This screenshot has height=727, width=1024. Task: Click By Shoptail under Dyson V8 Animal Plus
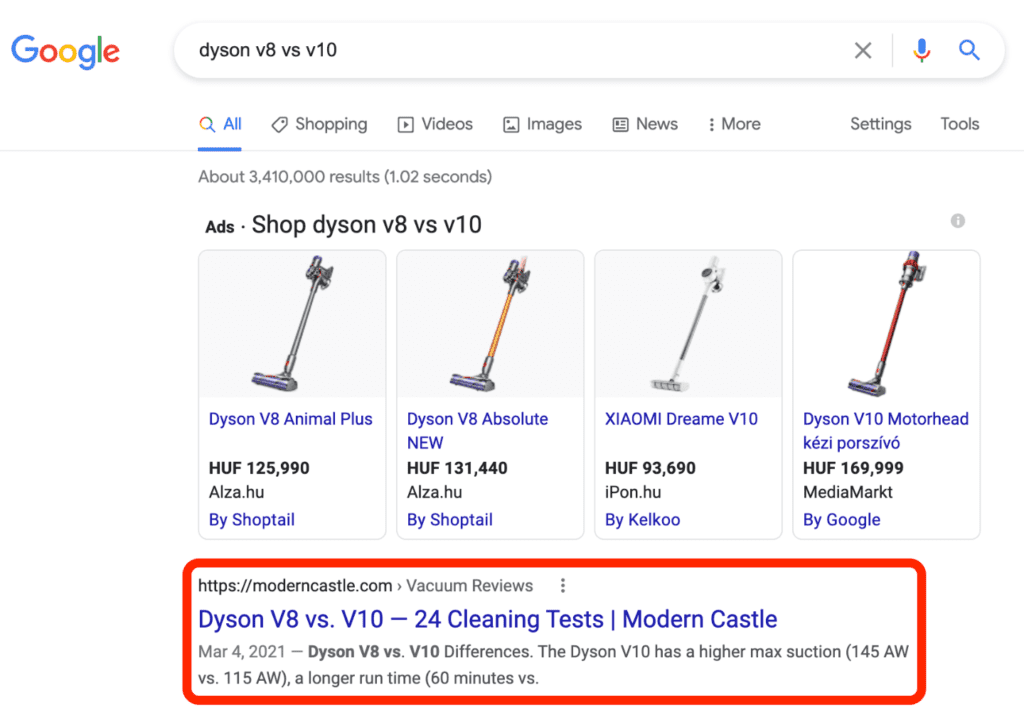[251, 520]
